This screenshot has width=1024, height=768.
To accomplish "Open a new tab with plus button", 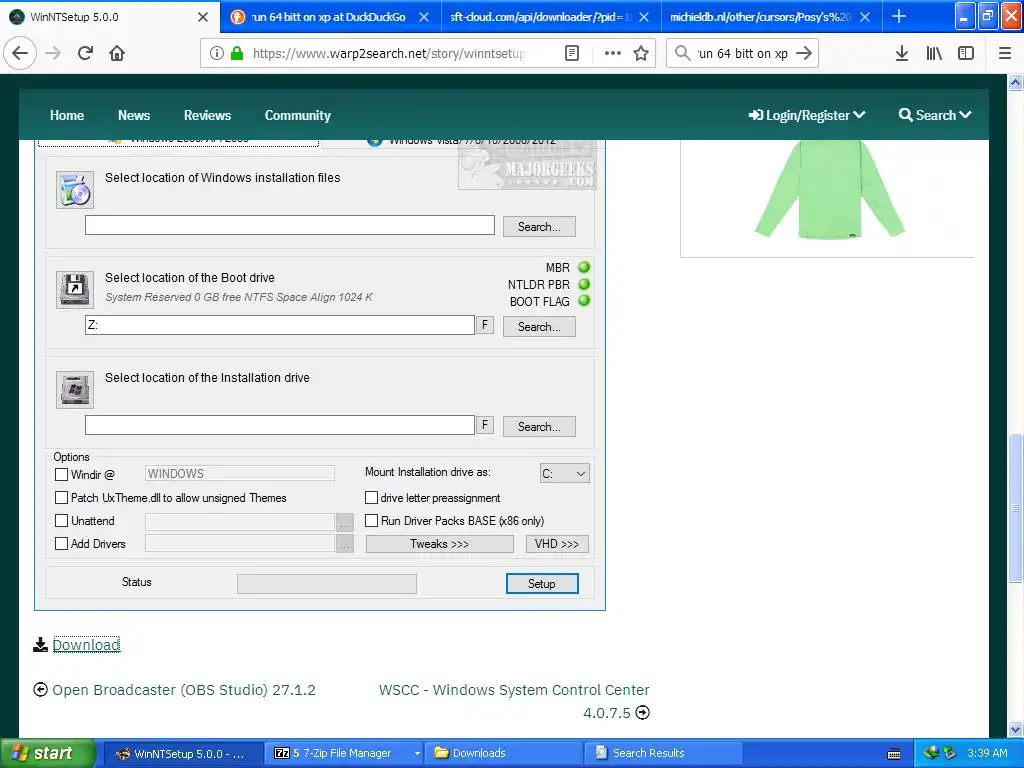I will point(899,16).
